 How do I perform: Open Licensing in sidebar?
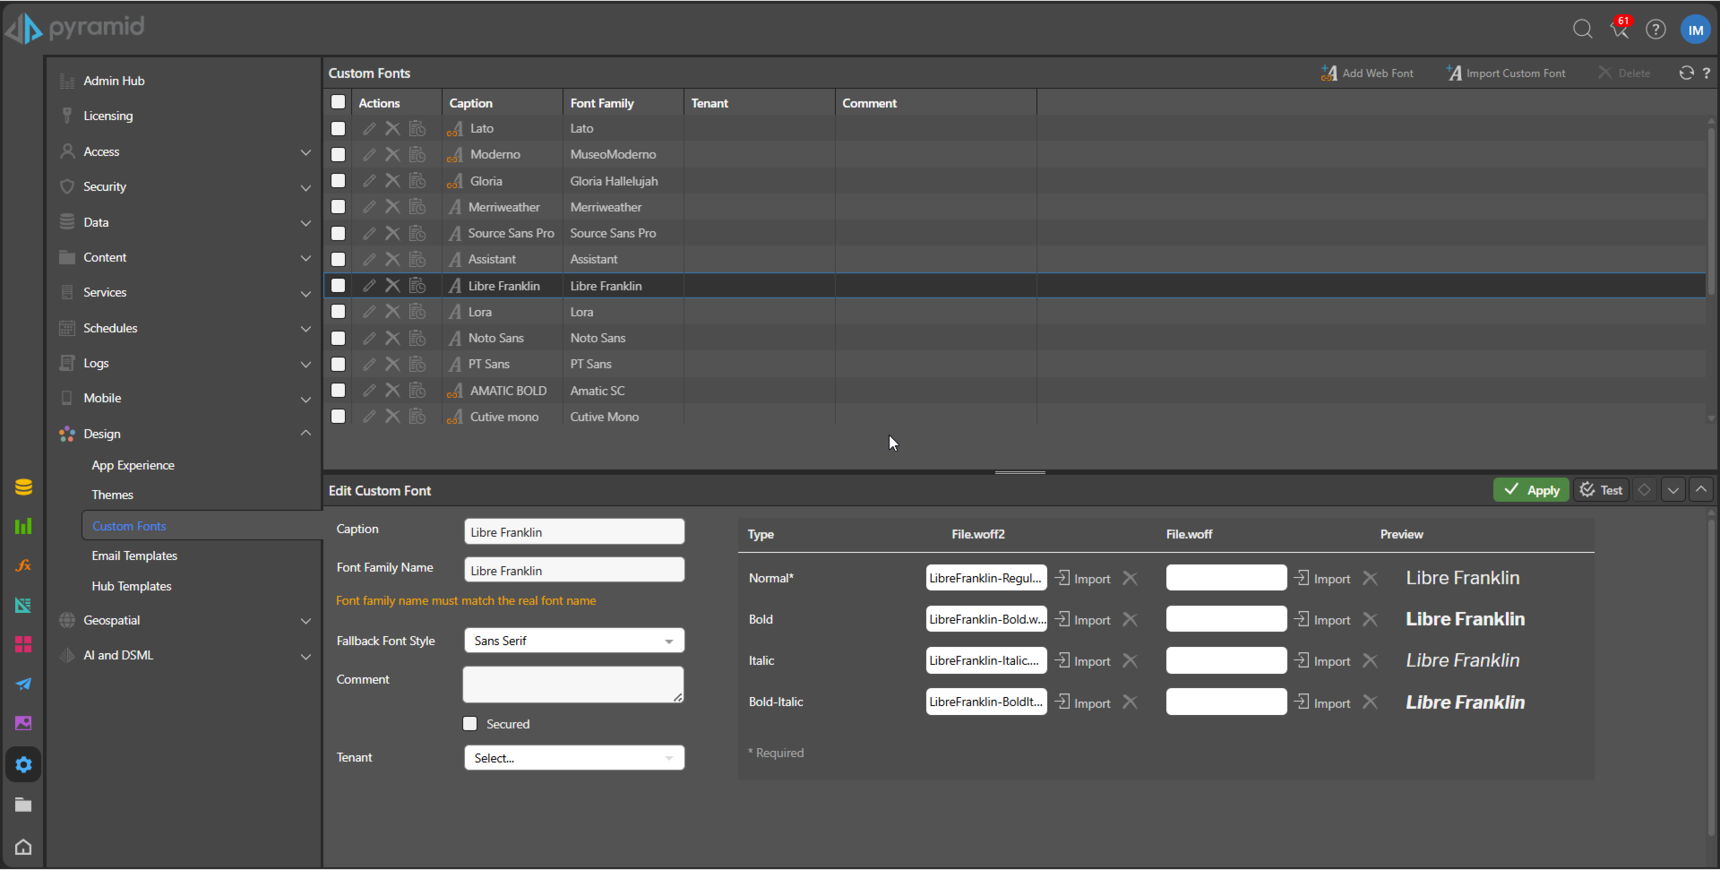coord(108,116)
